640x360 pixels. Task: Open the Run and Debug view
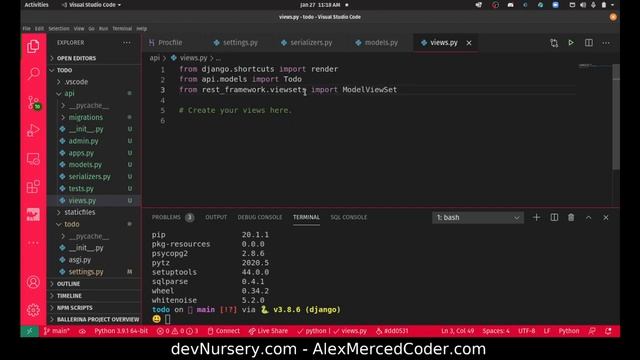[x=33, y=131]
